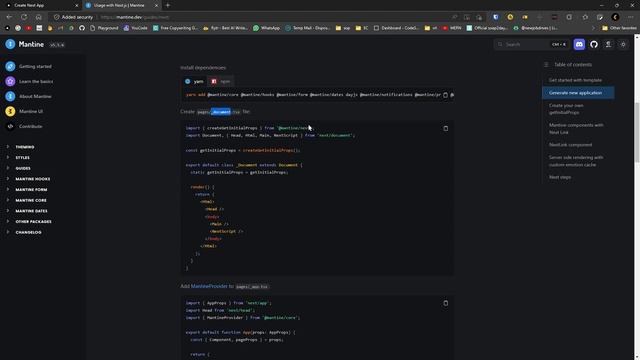Open the browser settings and more menu
Image resolution: width=640 pixels, height=360 pixels.
631,17
